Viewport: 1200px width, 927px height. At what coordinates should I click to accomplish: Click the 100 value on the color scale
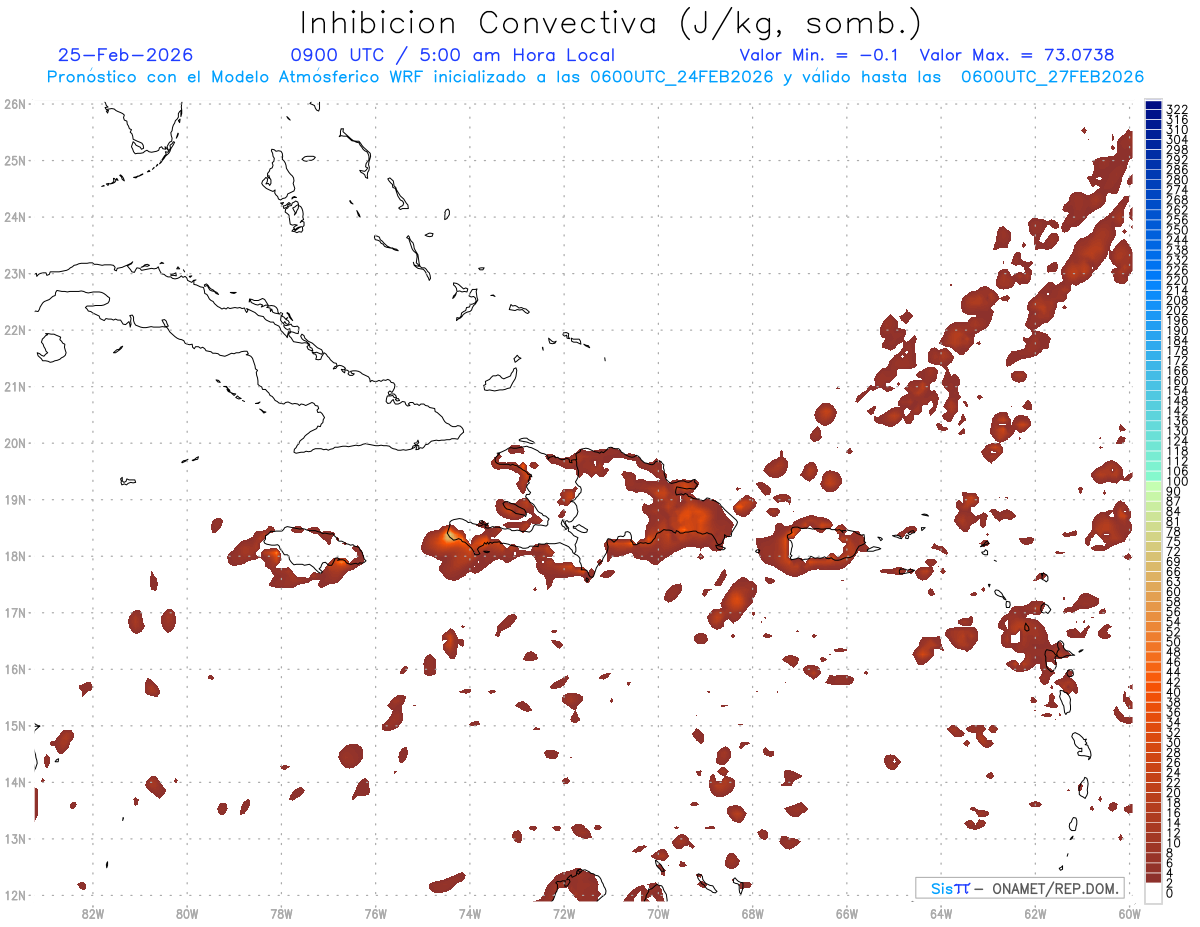click(1177, 482)
